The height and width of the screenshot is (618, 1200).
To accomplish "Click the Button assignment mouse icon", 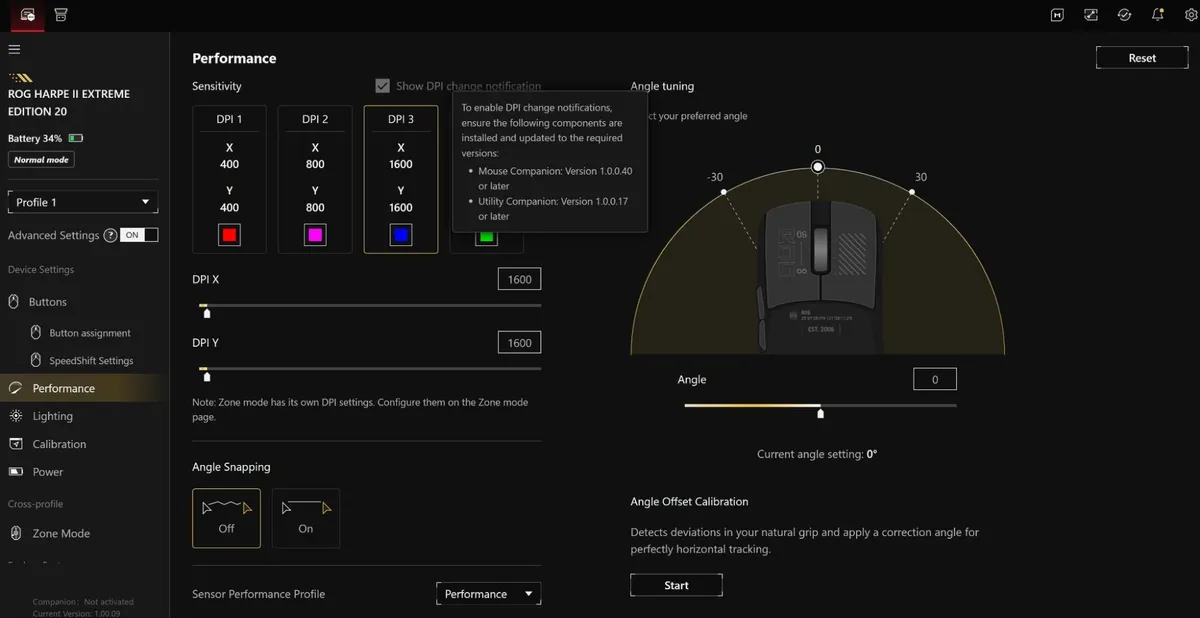I will point(38,333).
